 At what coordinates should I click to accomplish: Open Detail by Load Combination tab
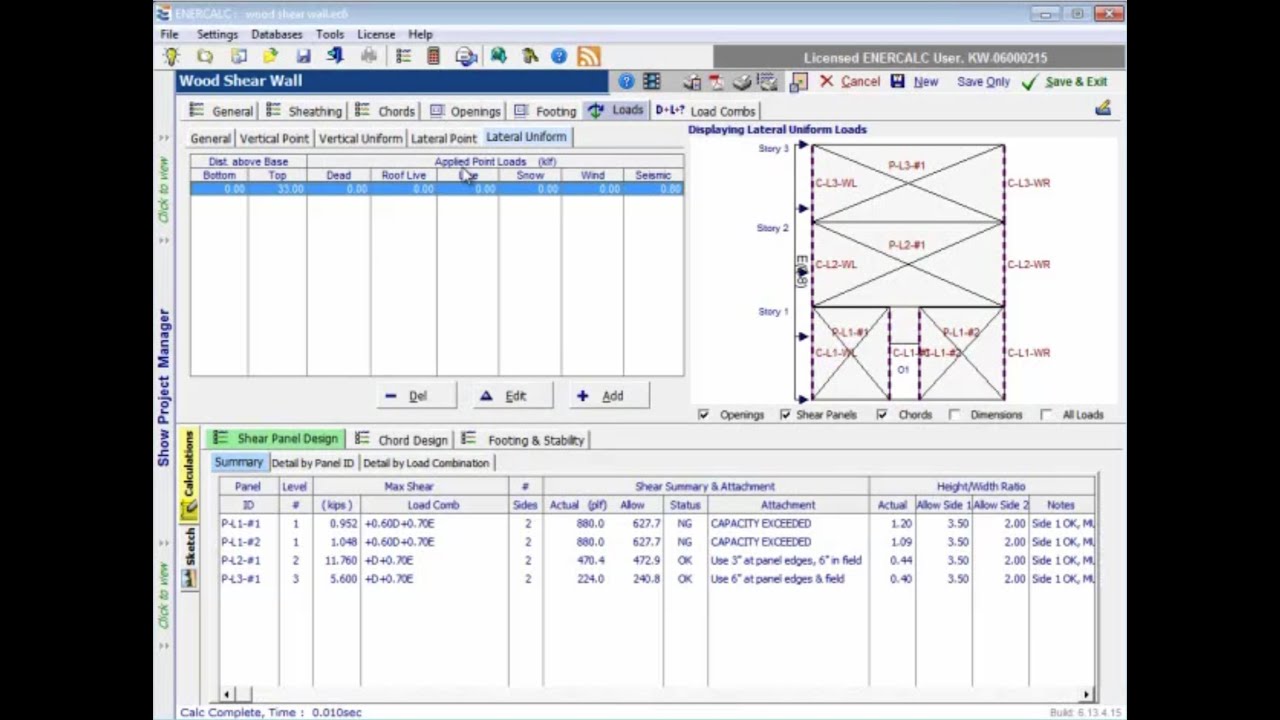pyautogui.click(x=426, y=463)
